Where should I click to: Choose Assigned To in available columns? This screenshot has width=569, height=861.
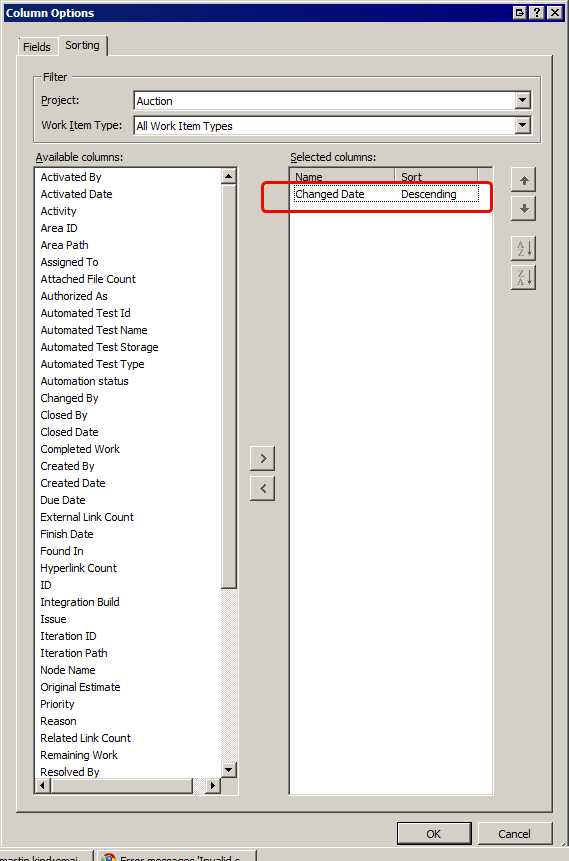click(69, 262)
